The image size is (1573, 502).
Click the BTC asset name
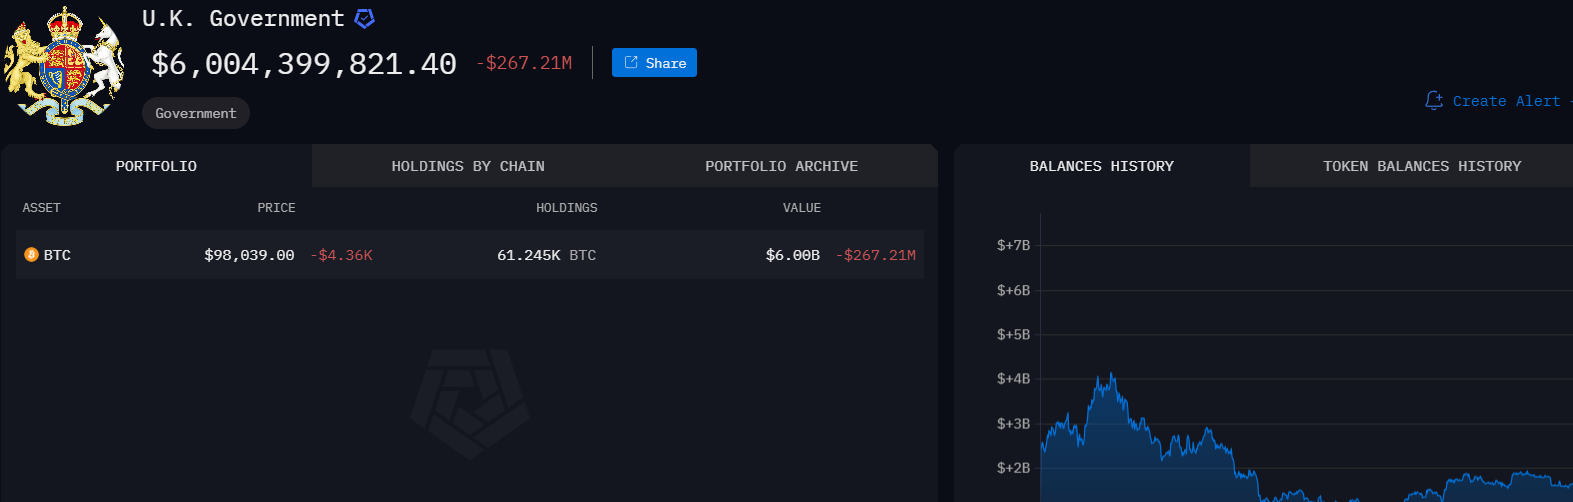click(x=57, y=255)
